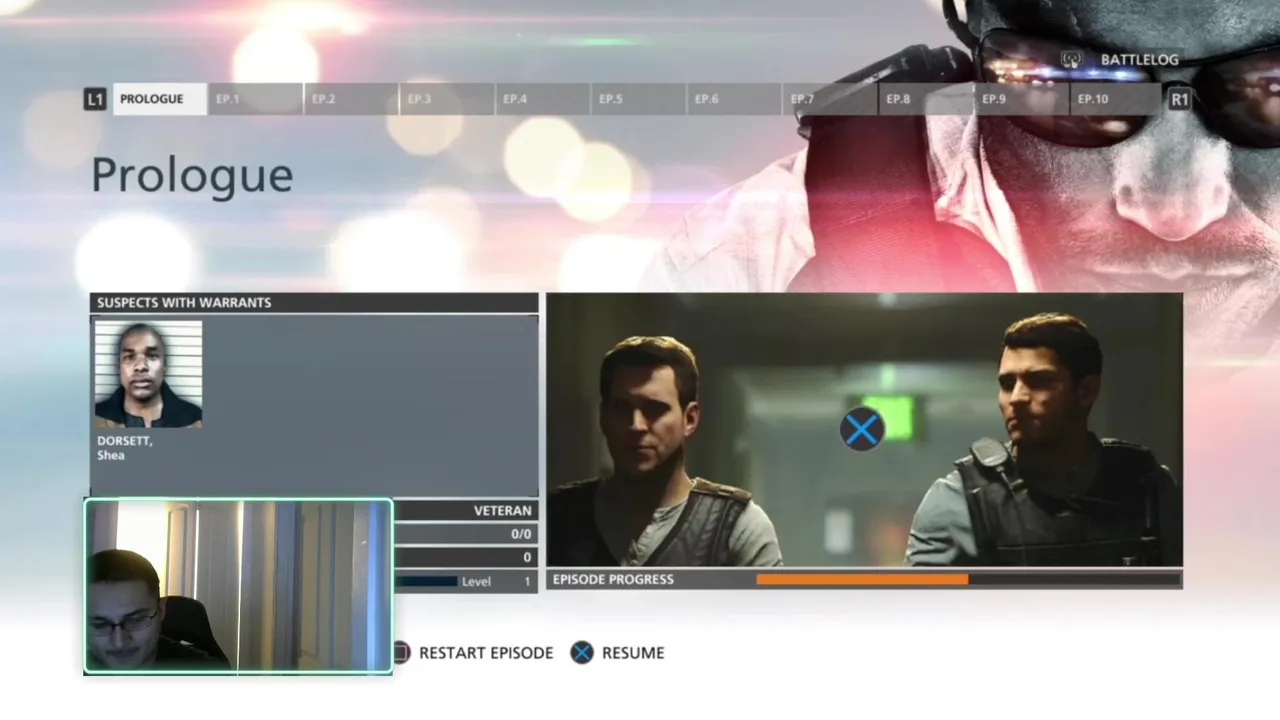This screenshot has height=720, width=1280.
Task: Switch to the EP.8 tab
Action: pos(926,99)
